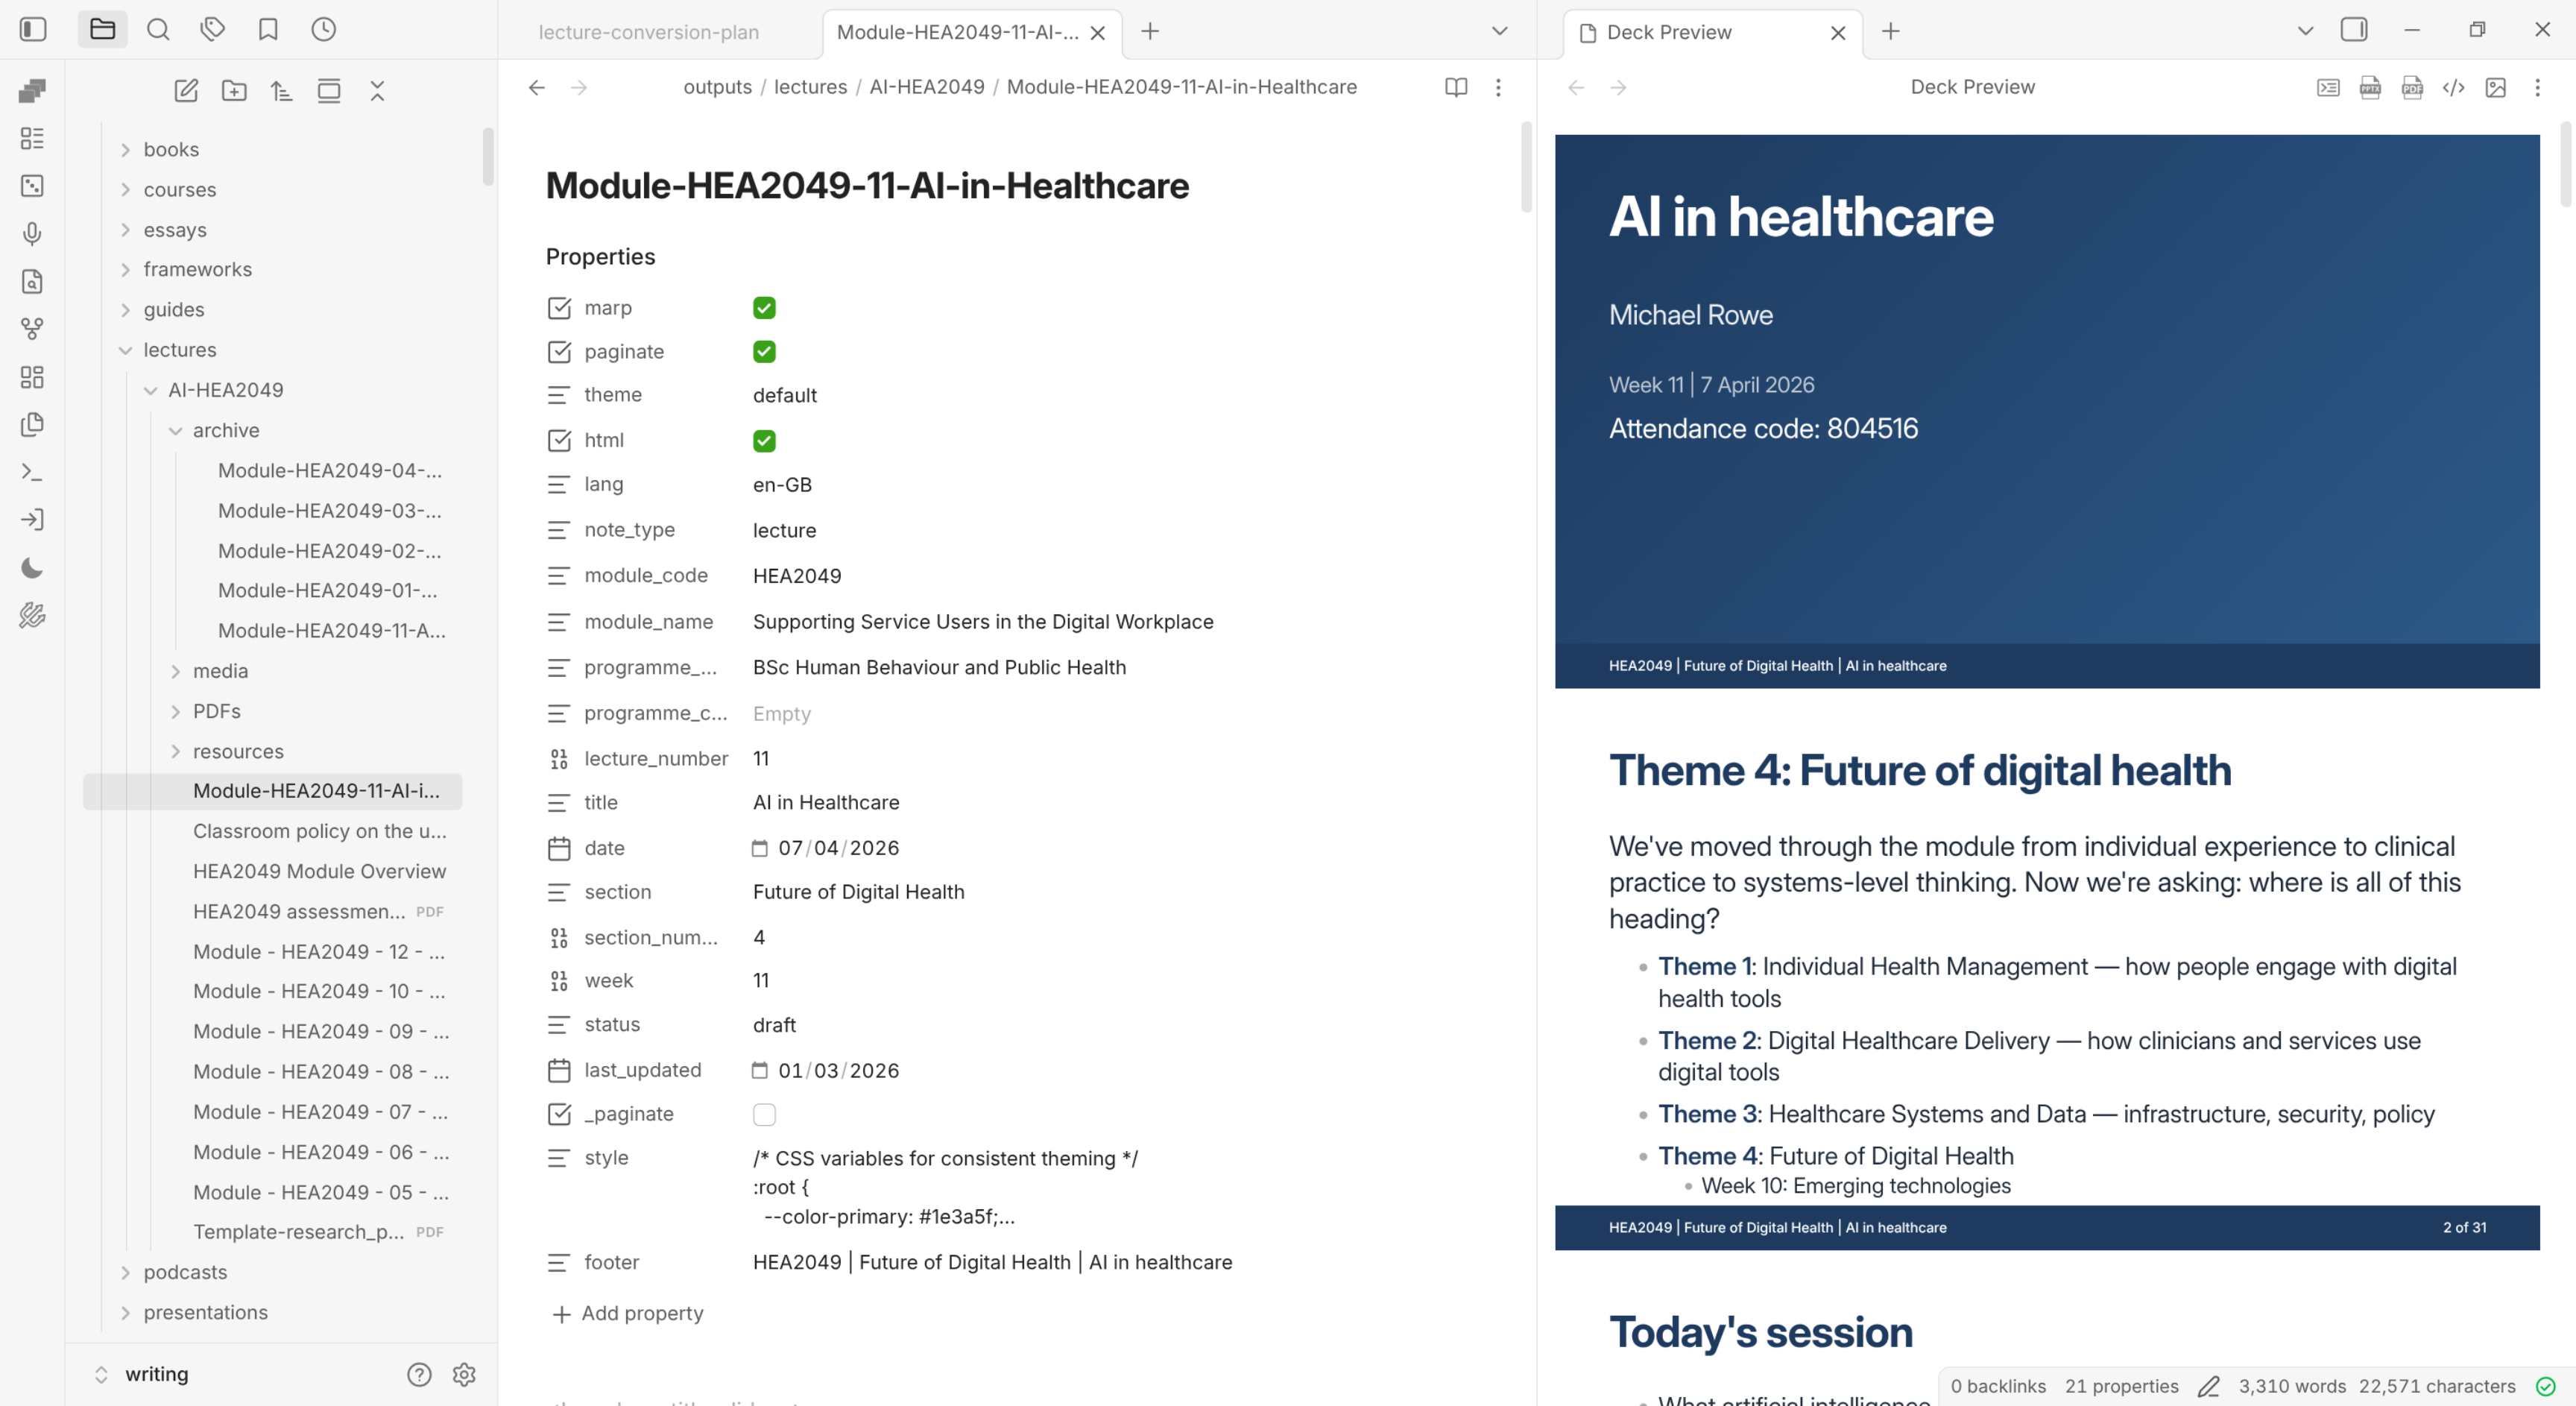Screen dimensions: 2576x1406
Task: Uncheck the marp property checkbox
Action: coord(764,308)
